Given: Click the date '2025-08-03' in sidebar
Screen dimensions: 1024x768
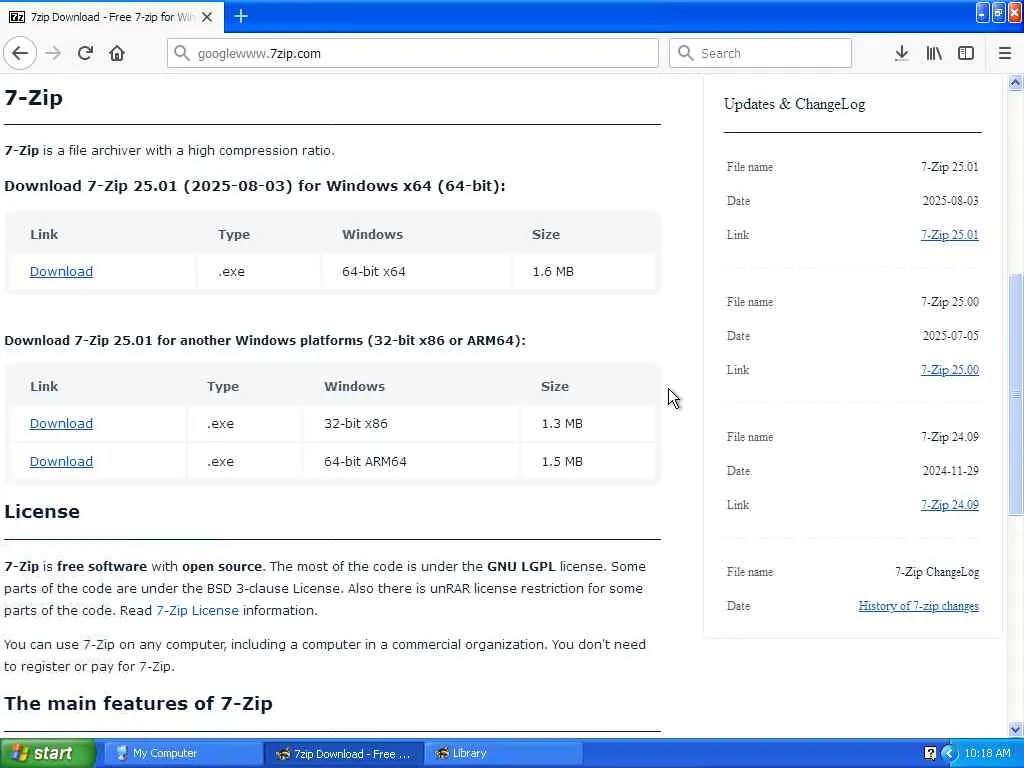Looking at the screenshot, I should click(950, 201).
